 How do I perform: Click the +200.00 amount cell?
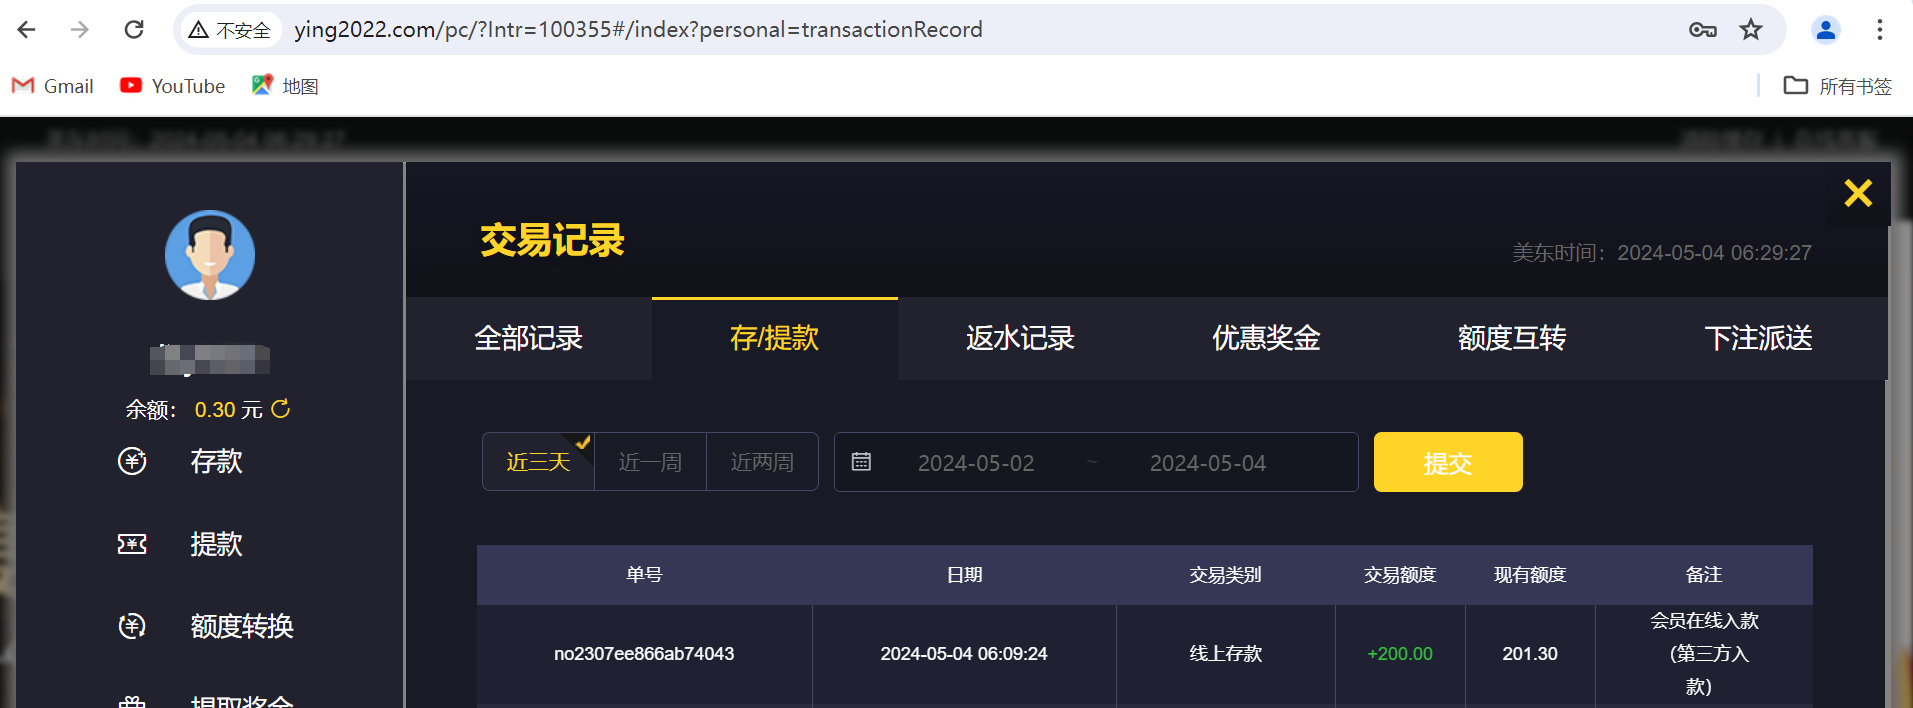pyautogui.click(x=1400, y=654)
